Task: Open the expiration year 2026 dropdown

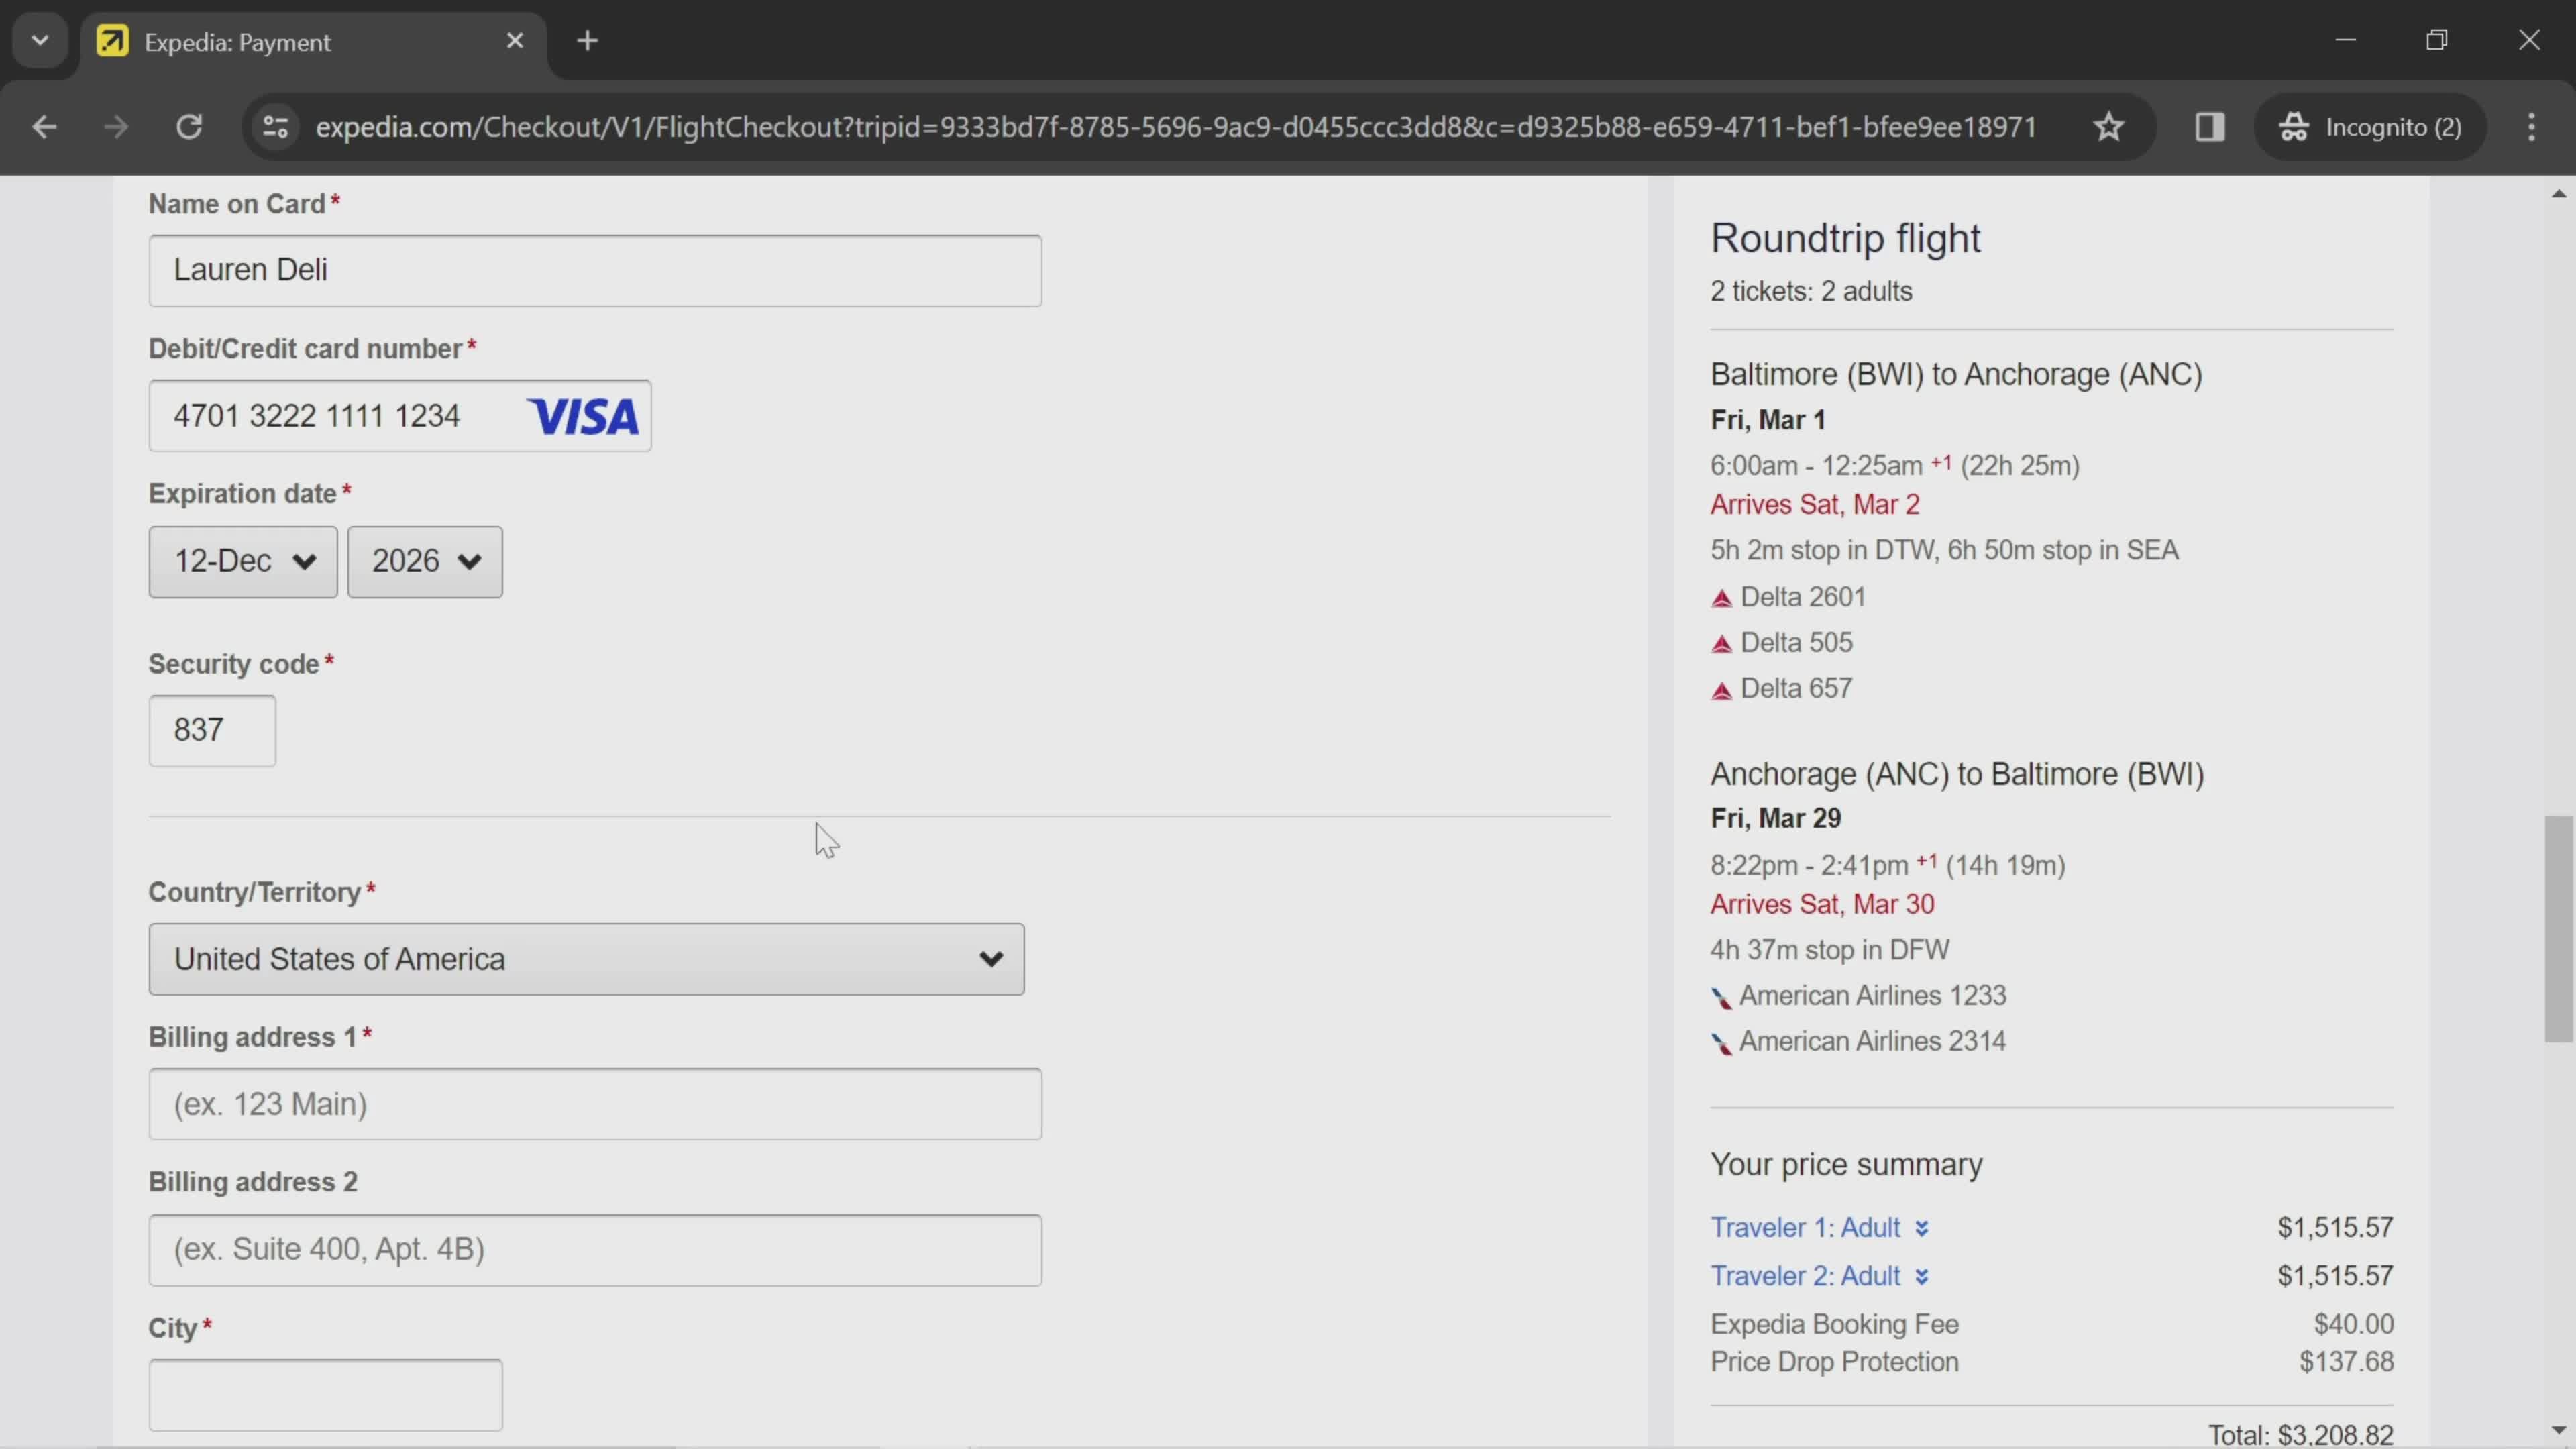Action: pyautogui.click(x=425, y=561)
